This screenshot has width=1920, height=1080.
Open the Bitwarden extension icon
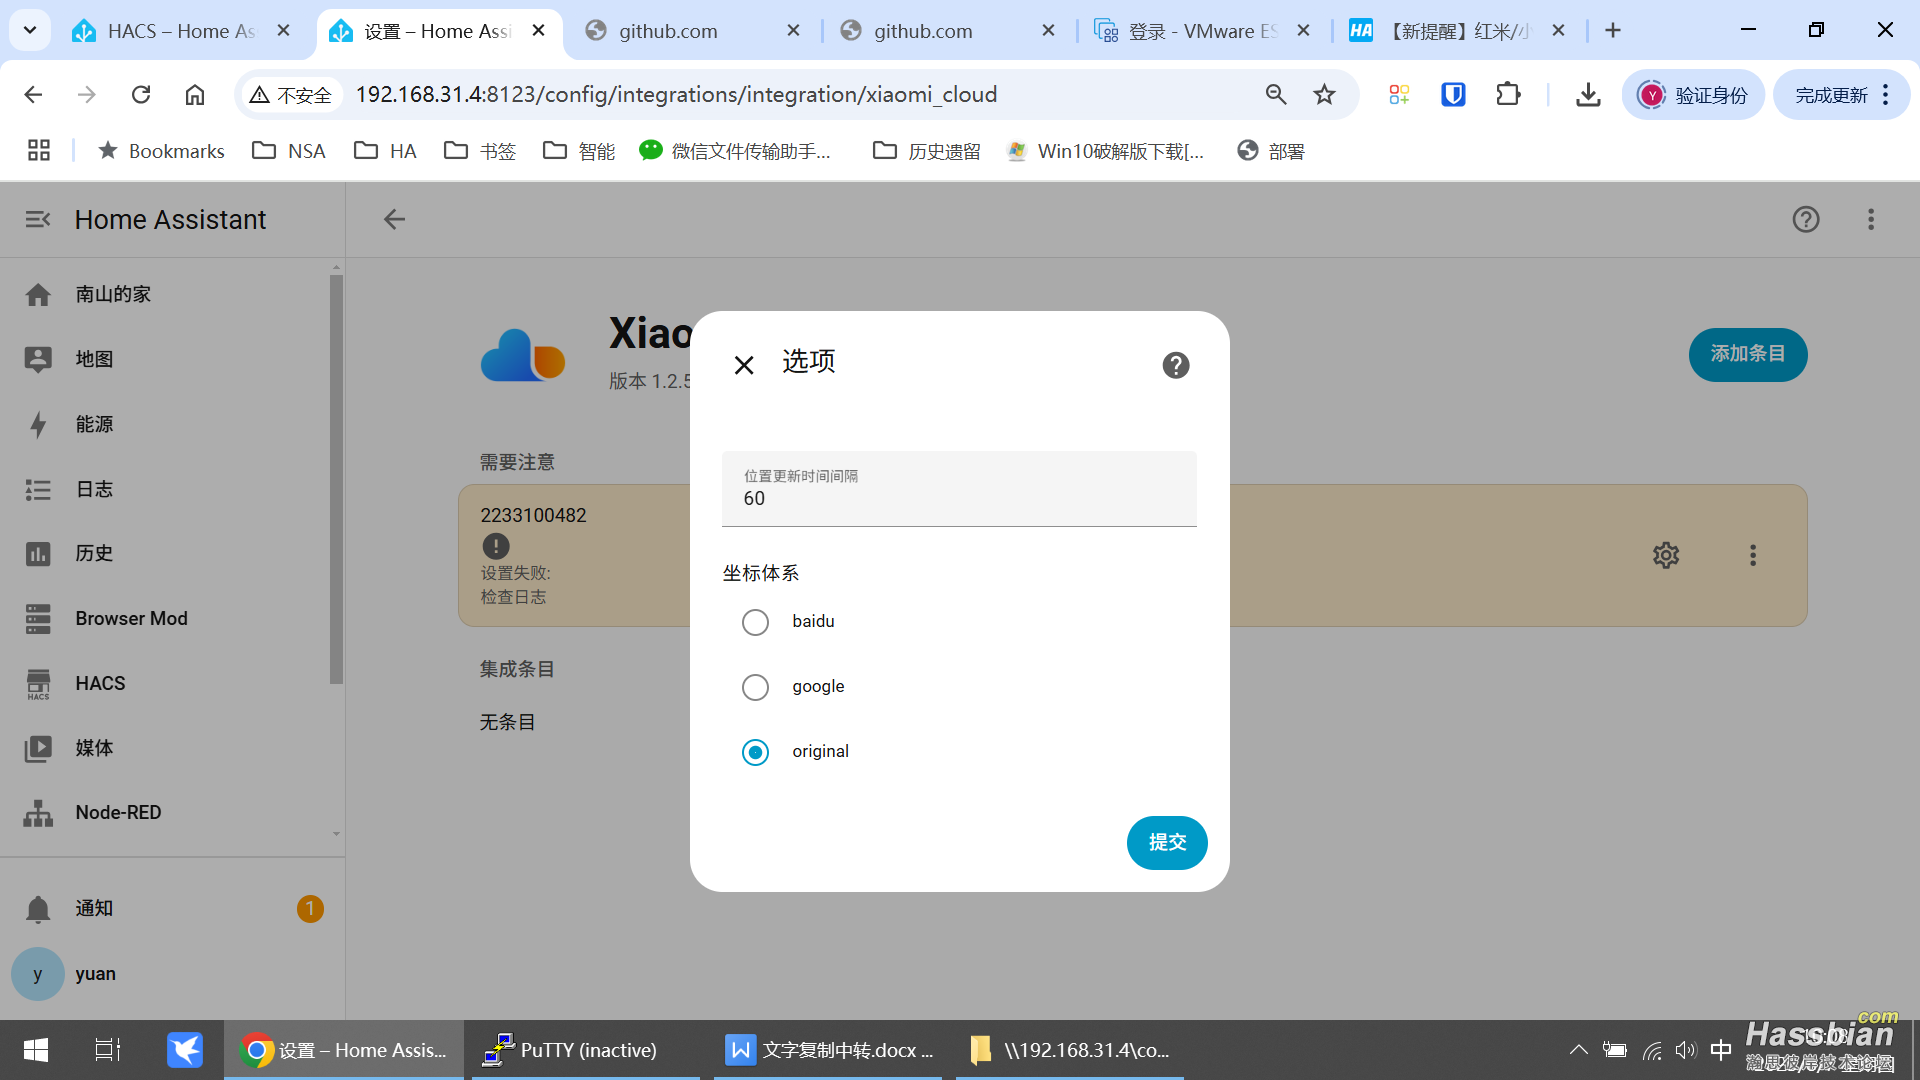(x=1453, y=94)
